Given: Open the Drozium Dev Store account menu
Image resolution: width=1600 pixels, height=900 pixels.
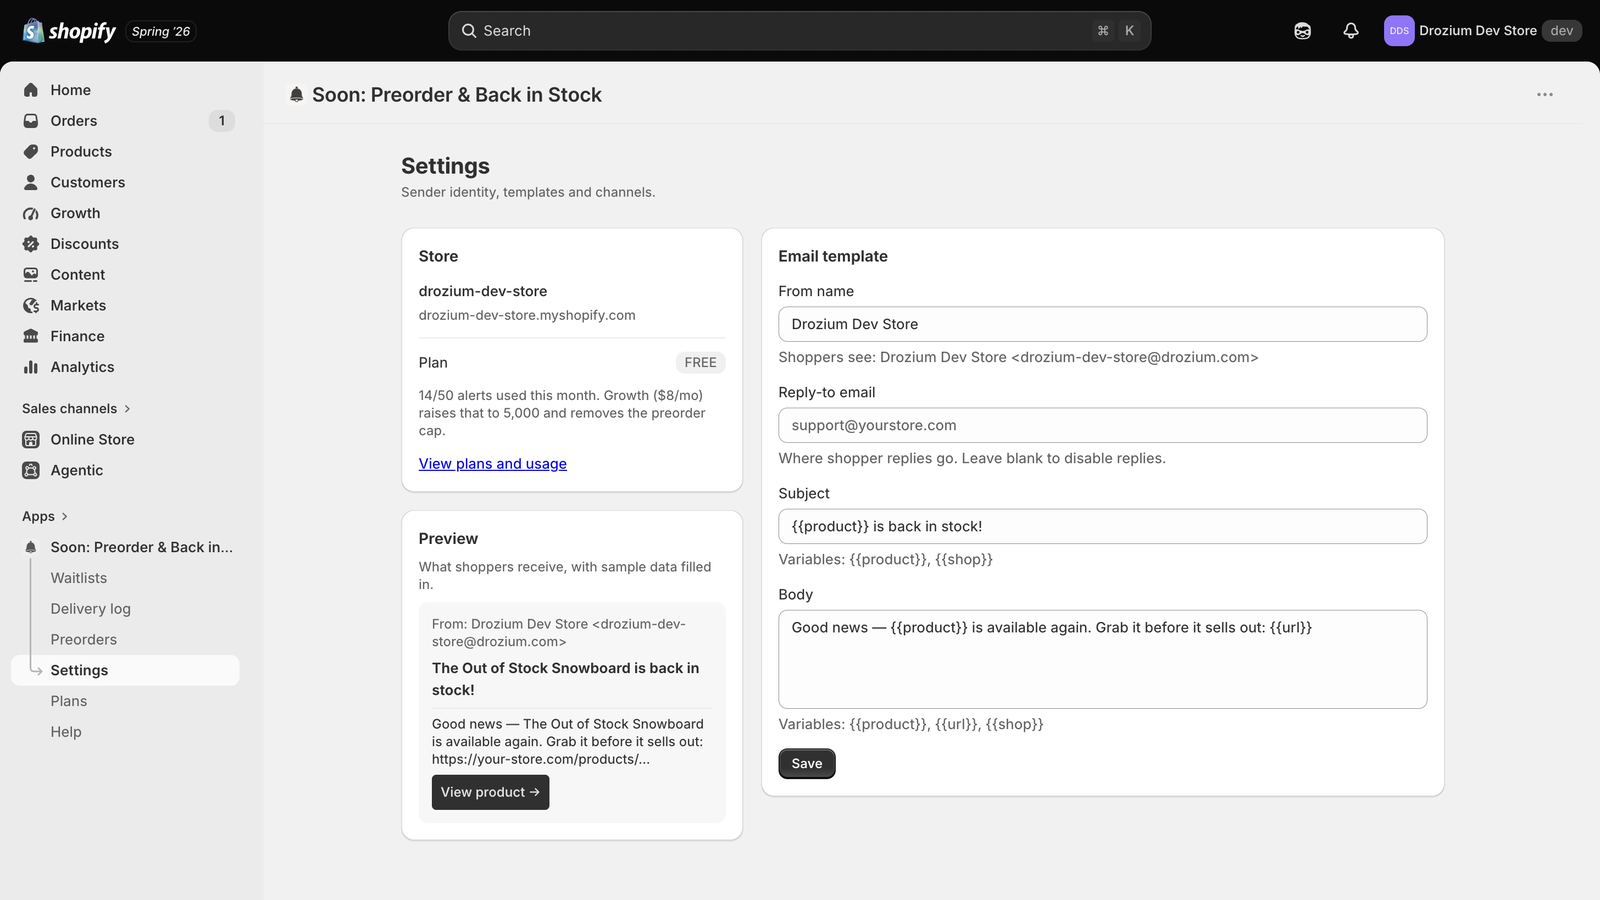Looking at the screenshot, I should 1482,31.
